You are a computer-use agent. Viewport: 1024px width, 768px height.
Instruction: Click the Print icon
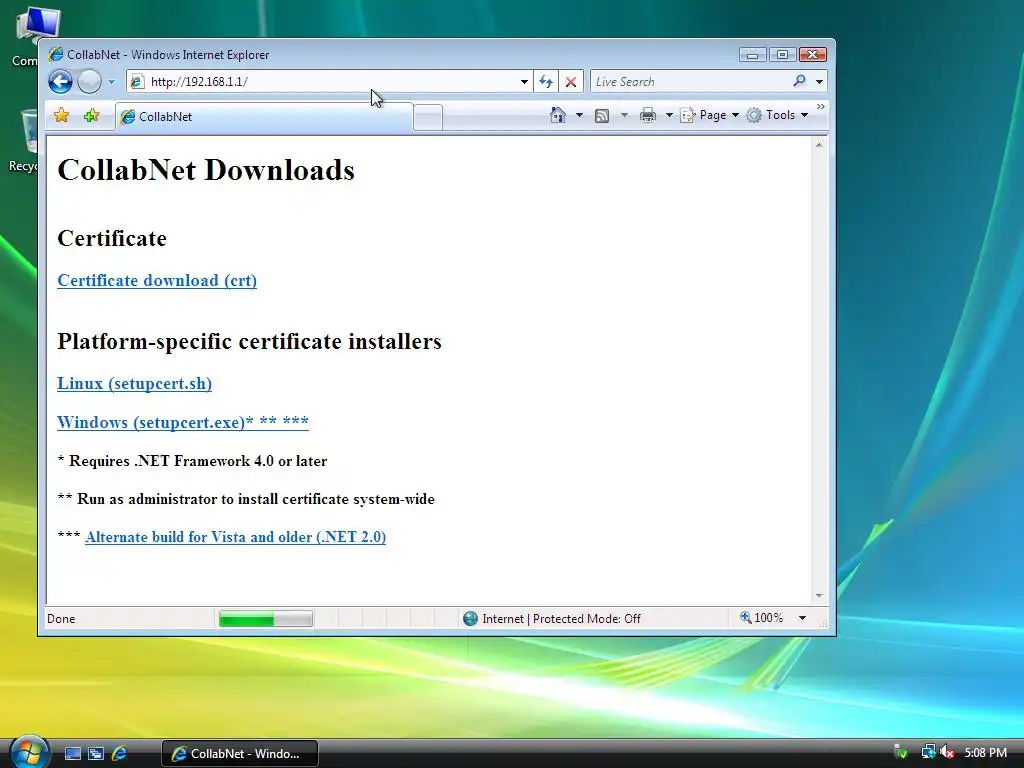coord(648,116)
